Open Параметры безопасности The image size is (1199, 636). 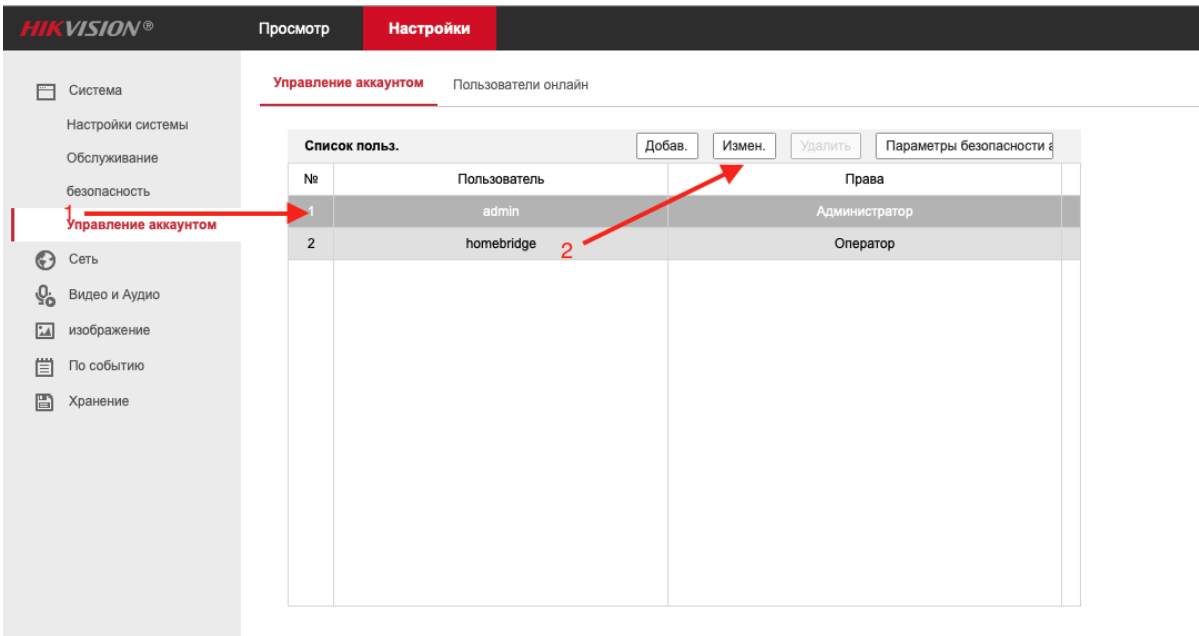click(x=963, y=144)
